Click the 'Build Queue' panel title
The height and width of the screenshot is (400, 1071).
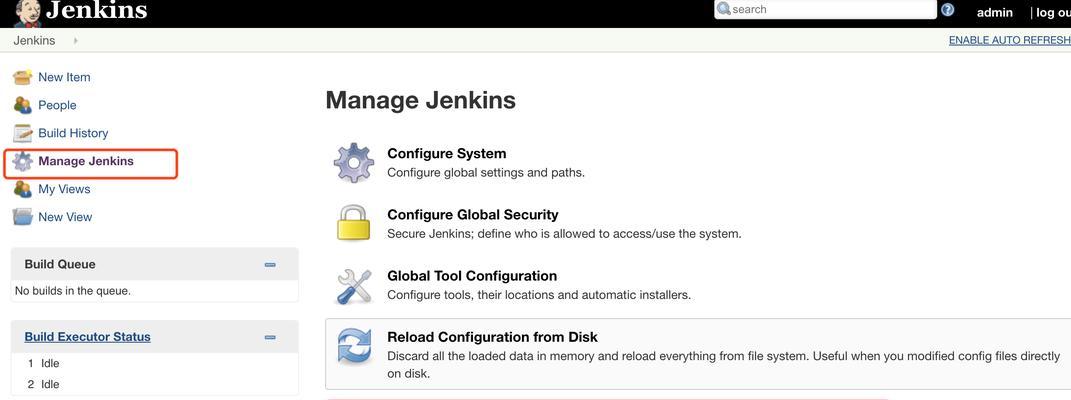click(60, 264)
